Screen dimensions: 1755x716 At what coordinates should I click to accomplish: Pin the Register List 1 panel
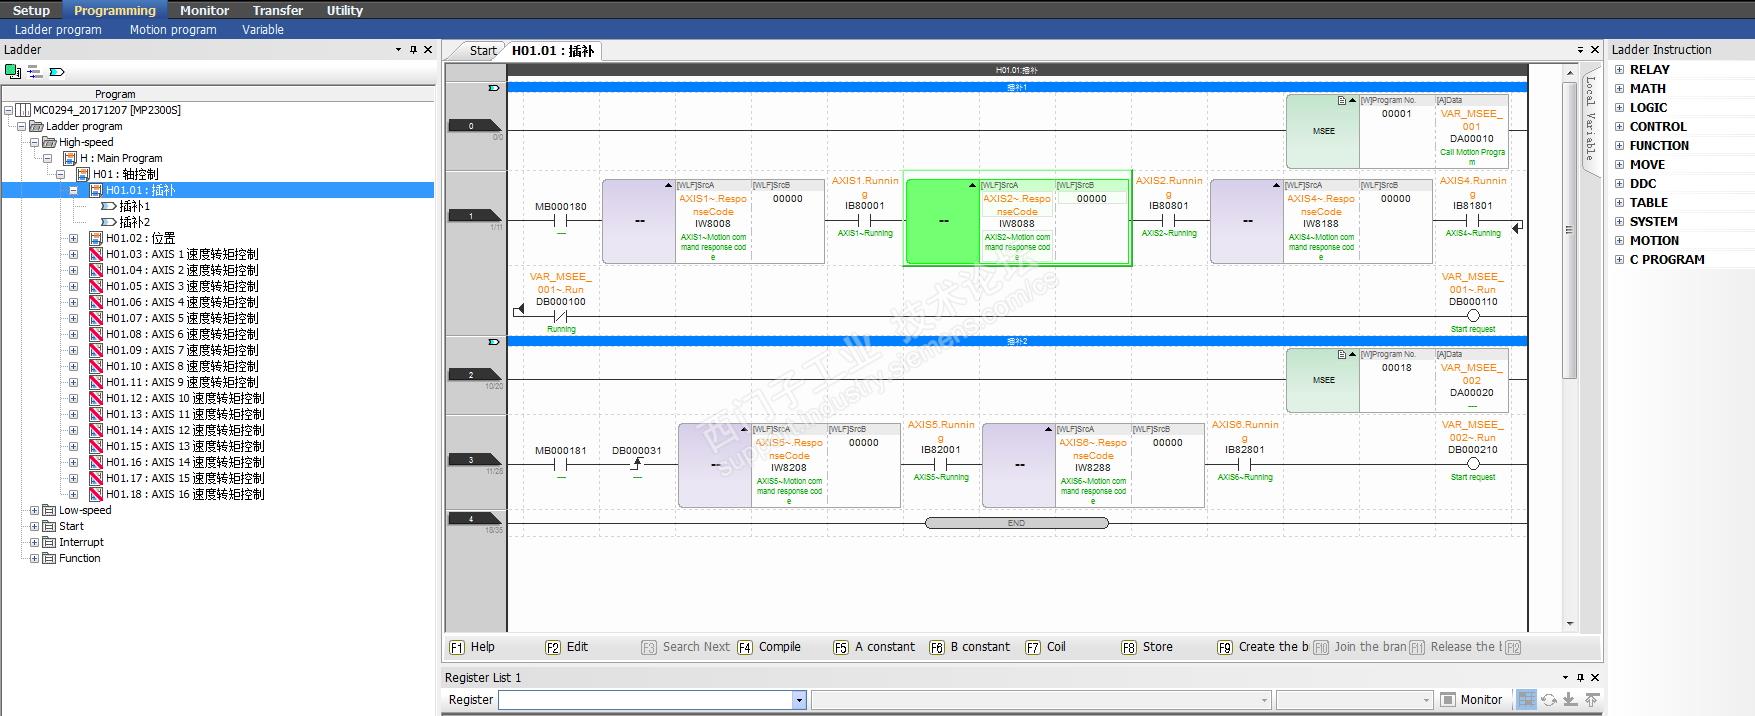1580,677
